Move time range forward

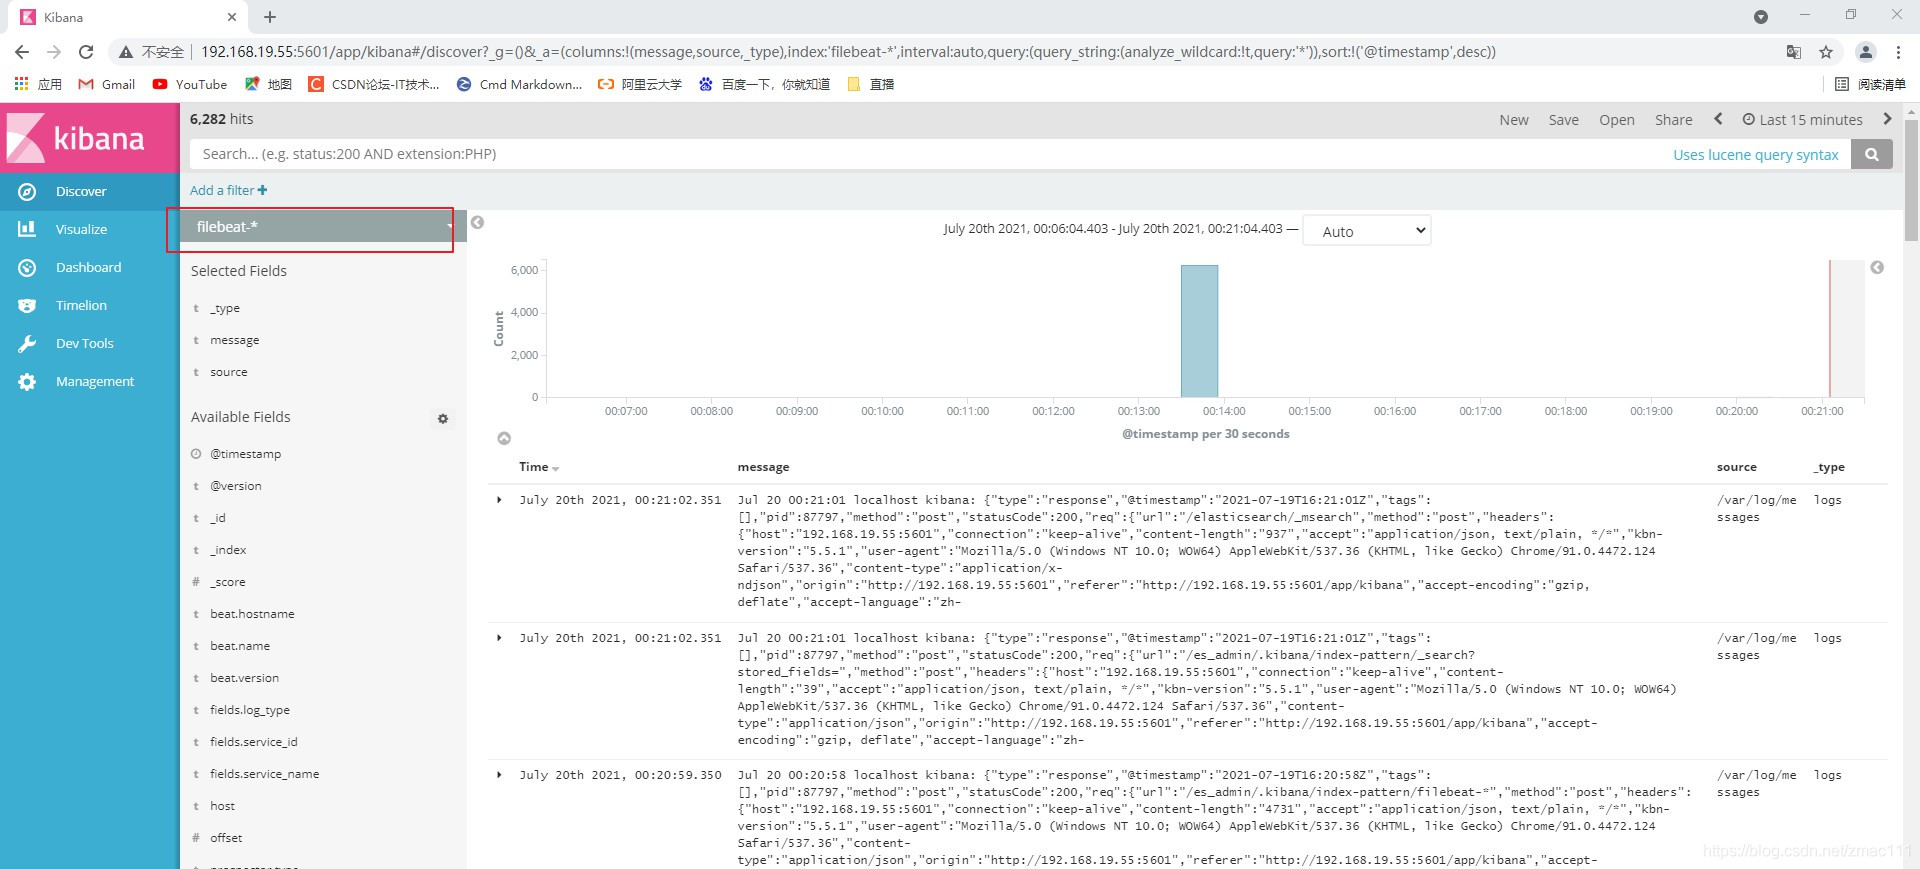[1887, 119]
